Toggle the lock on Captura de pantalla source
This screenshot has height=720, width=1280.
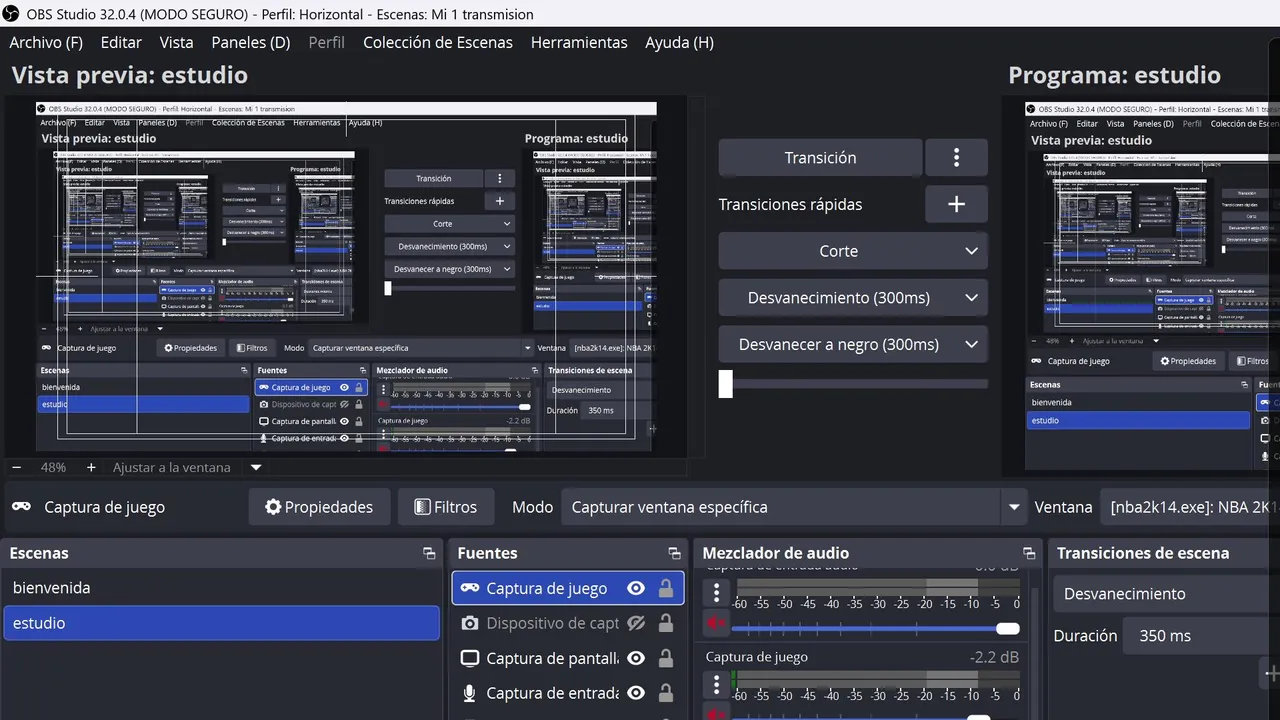tap(665, 658)
